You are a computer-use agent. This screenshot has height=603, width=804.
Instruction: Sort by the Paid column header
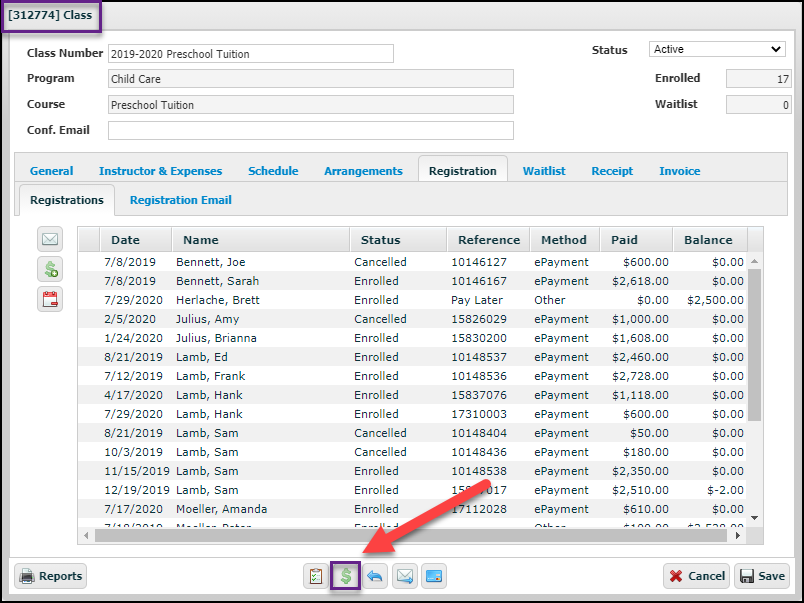[x=636, y=239]
